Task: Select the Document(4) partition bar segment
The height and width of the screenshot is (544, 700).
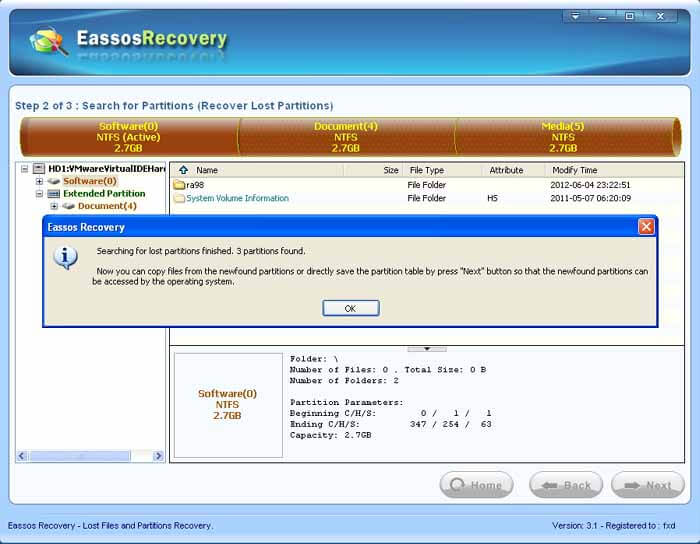Action: coord(346,137)
